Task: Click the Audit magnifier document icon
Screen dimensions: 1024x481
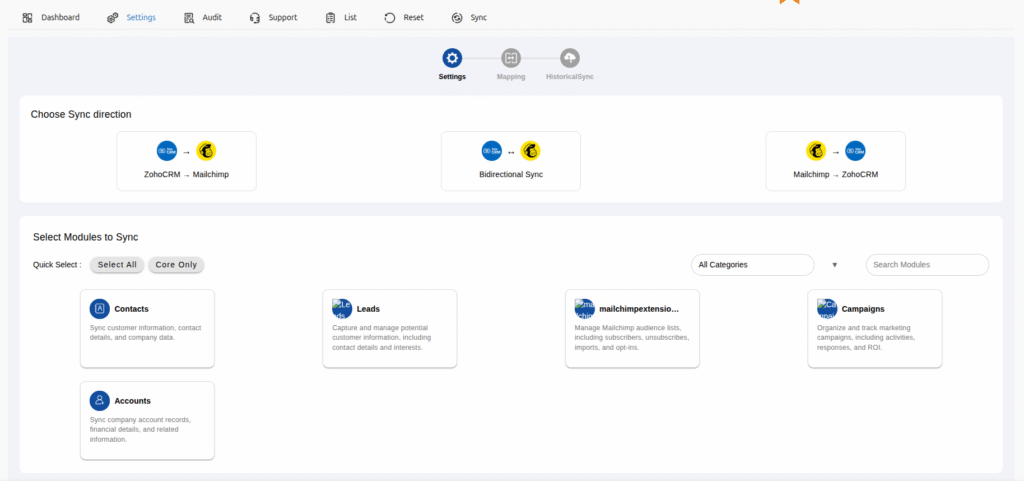Action: pyautogui.click(x=189, y=18)
